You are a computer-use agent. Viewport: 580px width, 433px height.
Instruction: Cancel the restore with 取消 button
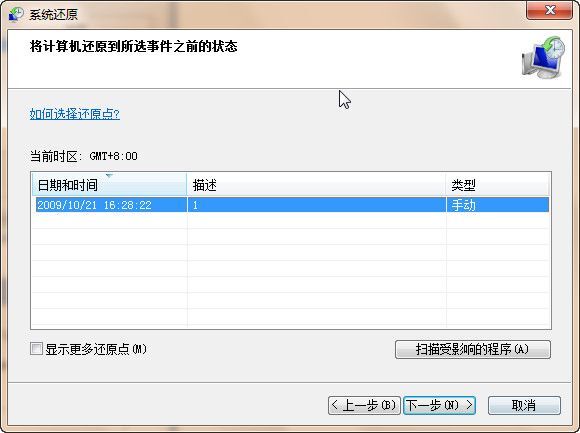[x=524, y=406]
